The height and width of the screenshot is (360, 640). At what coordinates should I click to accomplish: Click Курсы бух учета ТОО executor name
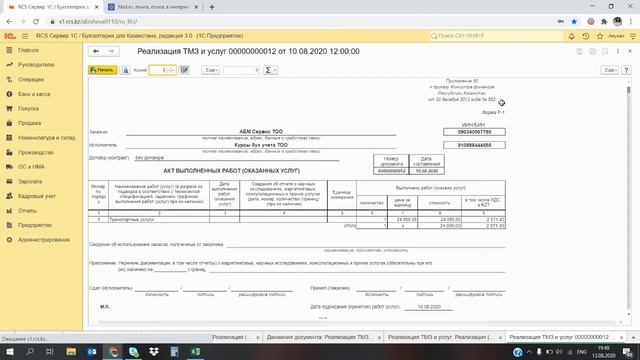click(x=261, y=145)
